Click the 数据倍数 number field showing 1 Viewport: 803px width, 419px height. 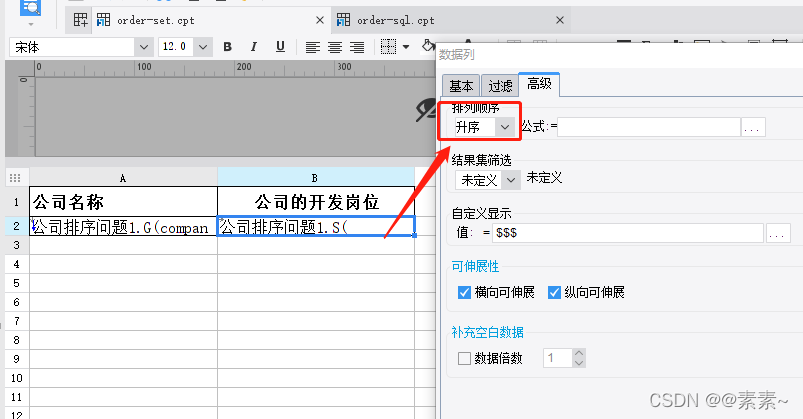[x=558, y=358]
